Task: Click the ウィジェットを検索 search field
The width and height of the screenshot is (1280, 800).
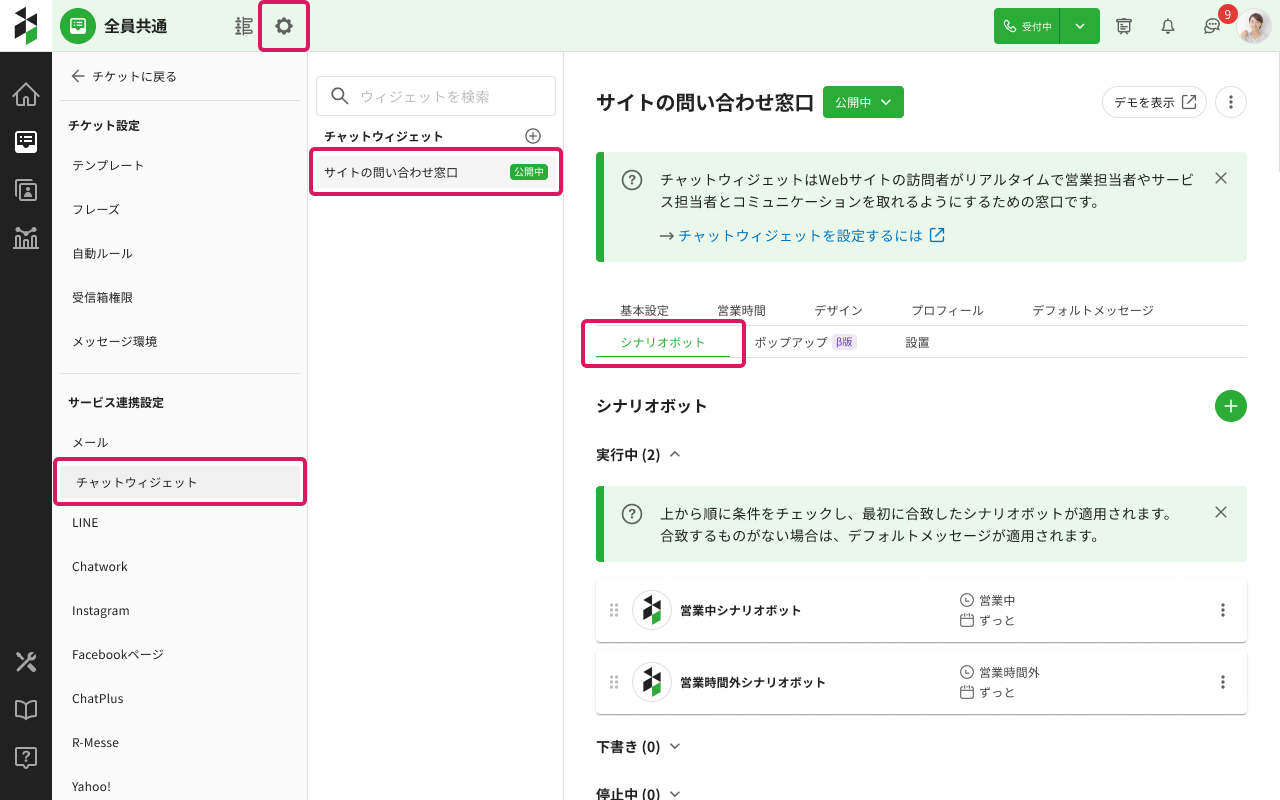Action: 436,96
